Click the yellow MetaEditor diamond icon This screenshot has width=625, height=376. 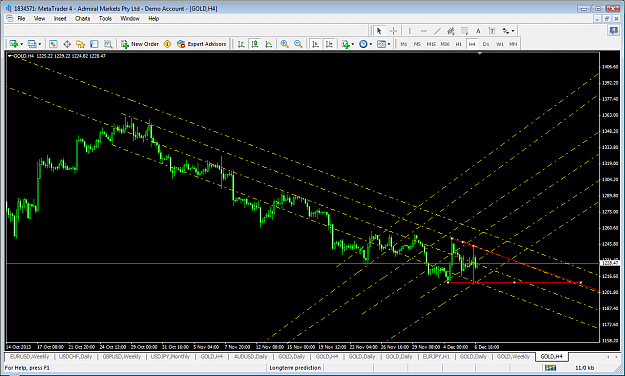pyautogui.click(x=167, y=44)
